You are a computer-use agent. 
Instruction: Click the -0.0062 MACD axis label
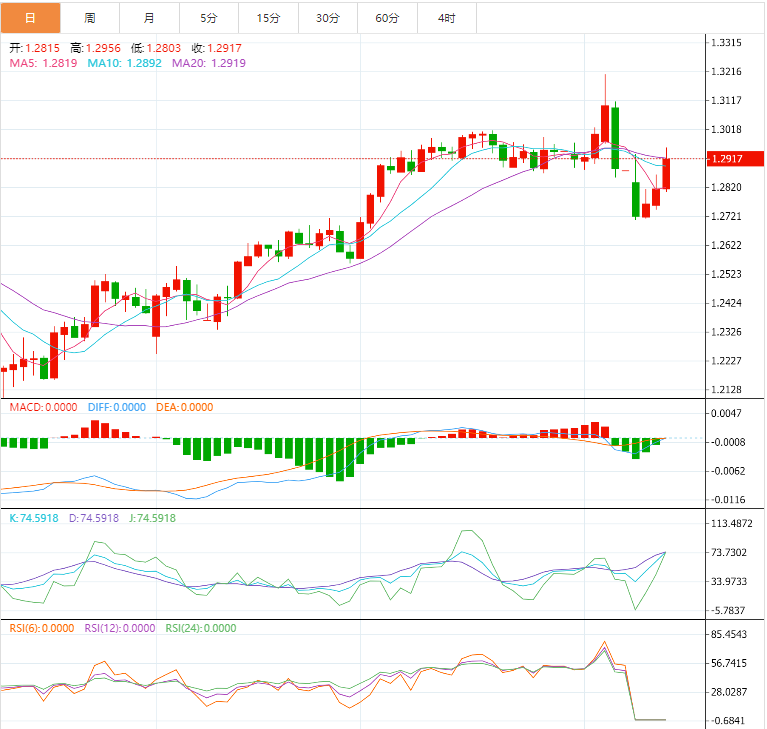(x=727, y=471)
